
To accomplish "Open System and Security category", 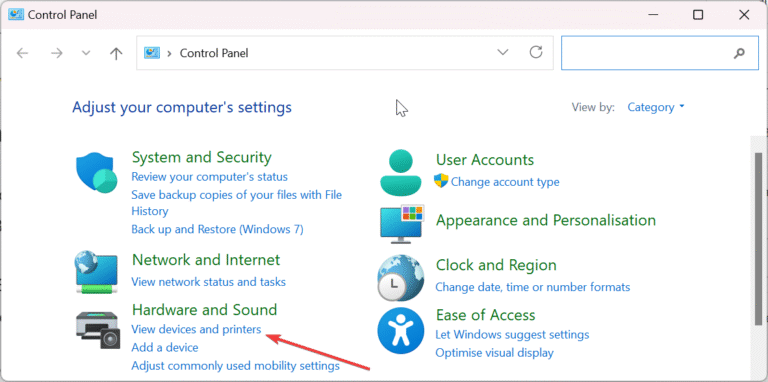I will point(202,157).
